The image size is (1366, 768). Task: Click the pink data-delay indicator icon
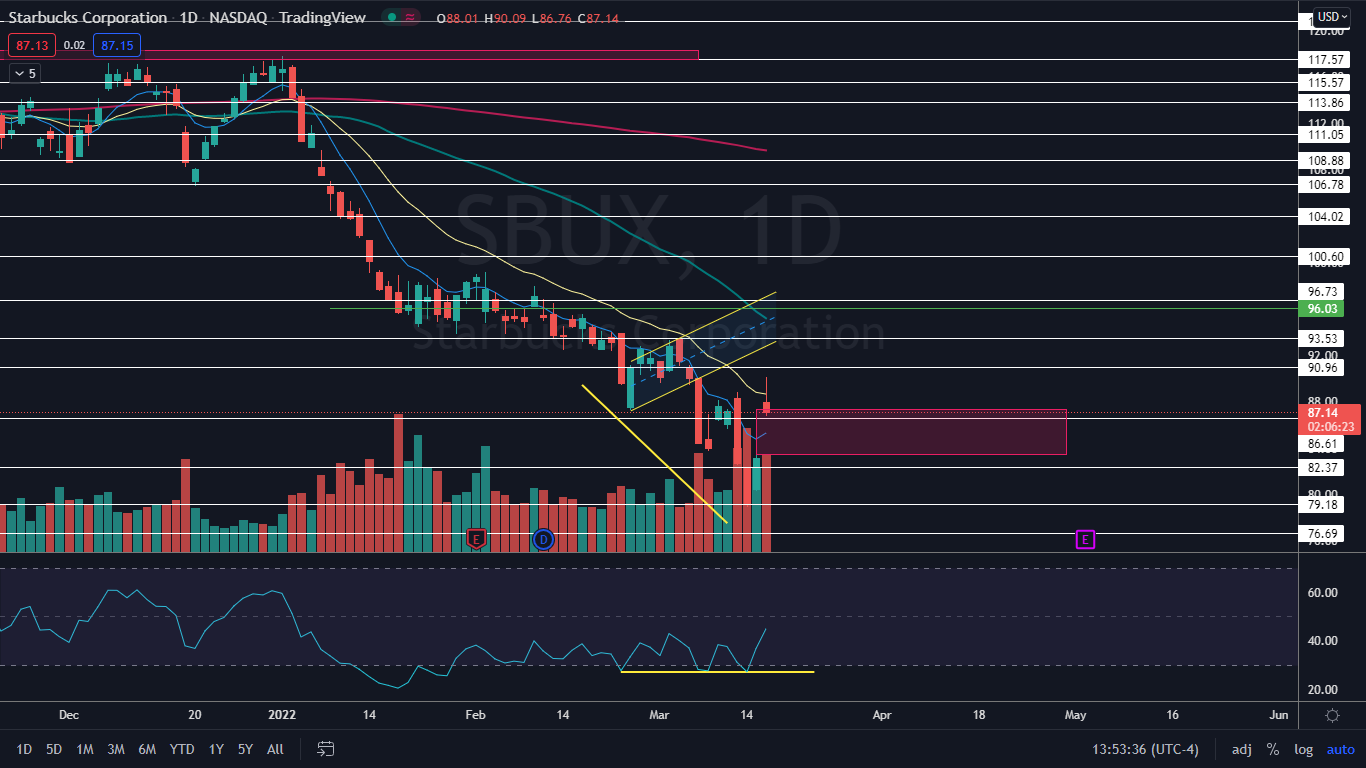coord(412,18)
